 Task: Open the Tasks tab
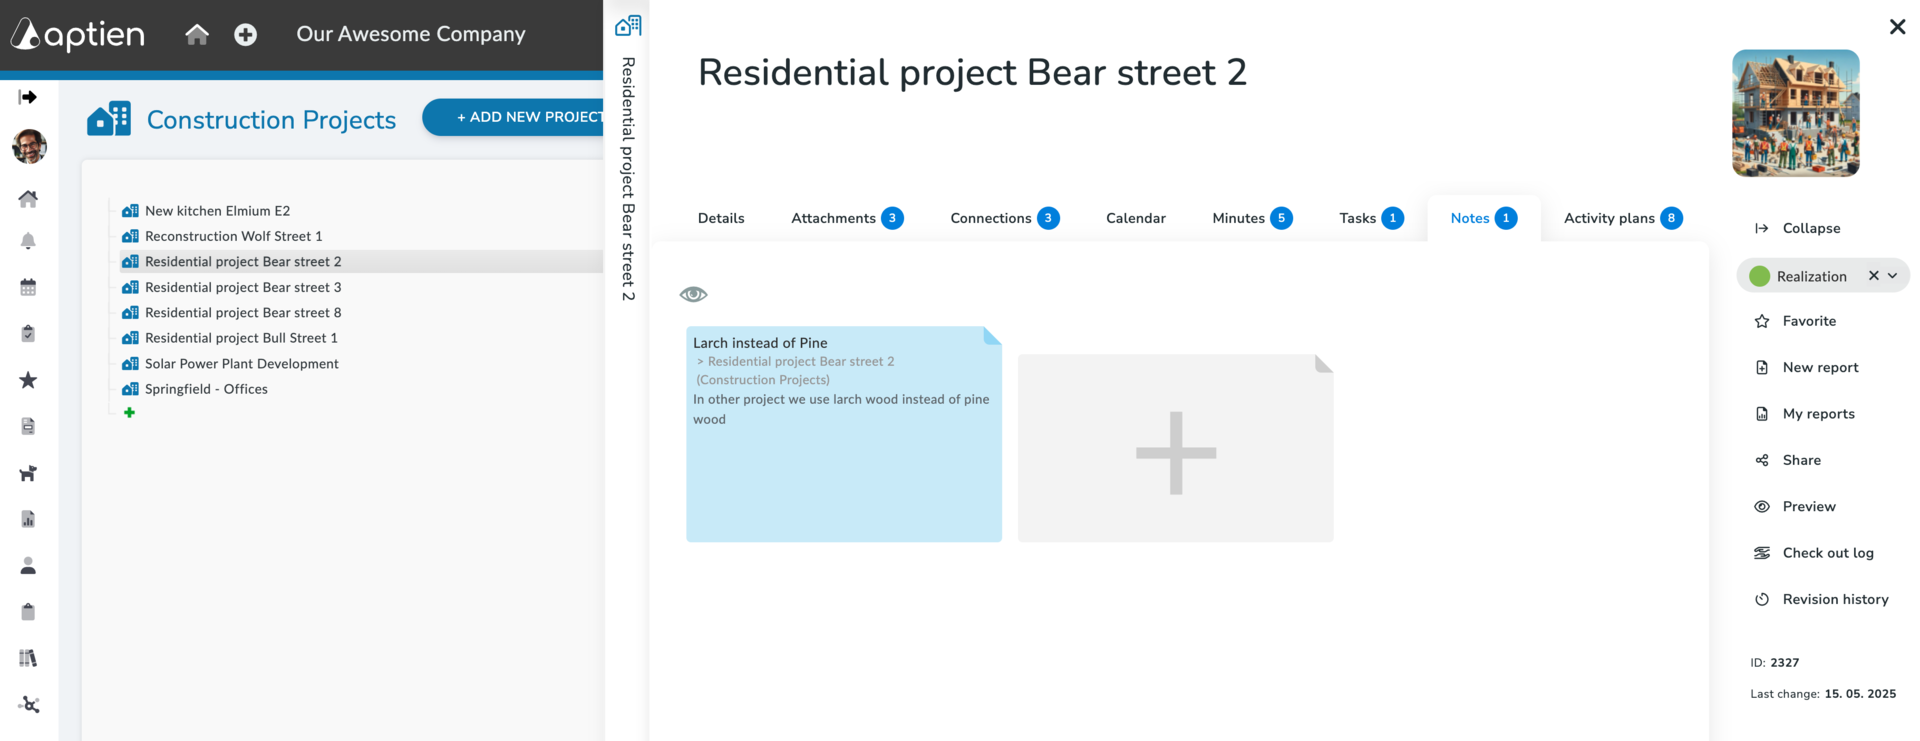(1371, 218)
